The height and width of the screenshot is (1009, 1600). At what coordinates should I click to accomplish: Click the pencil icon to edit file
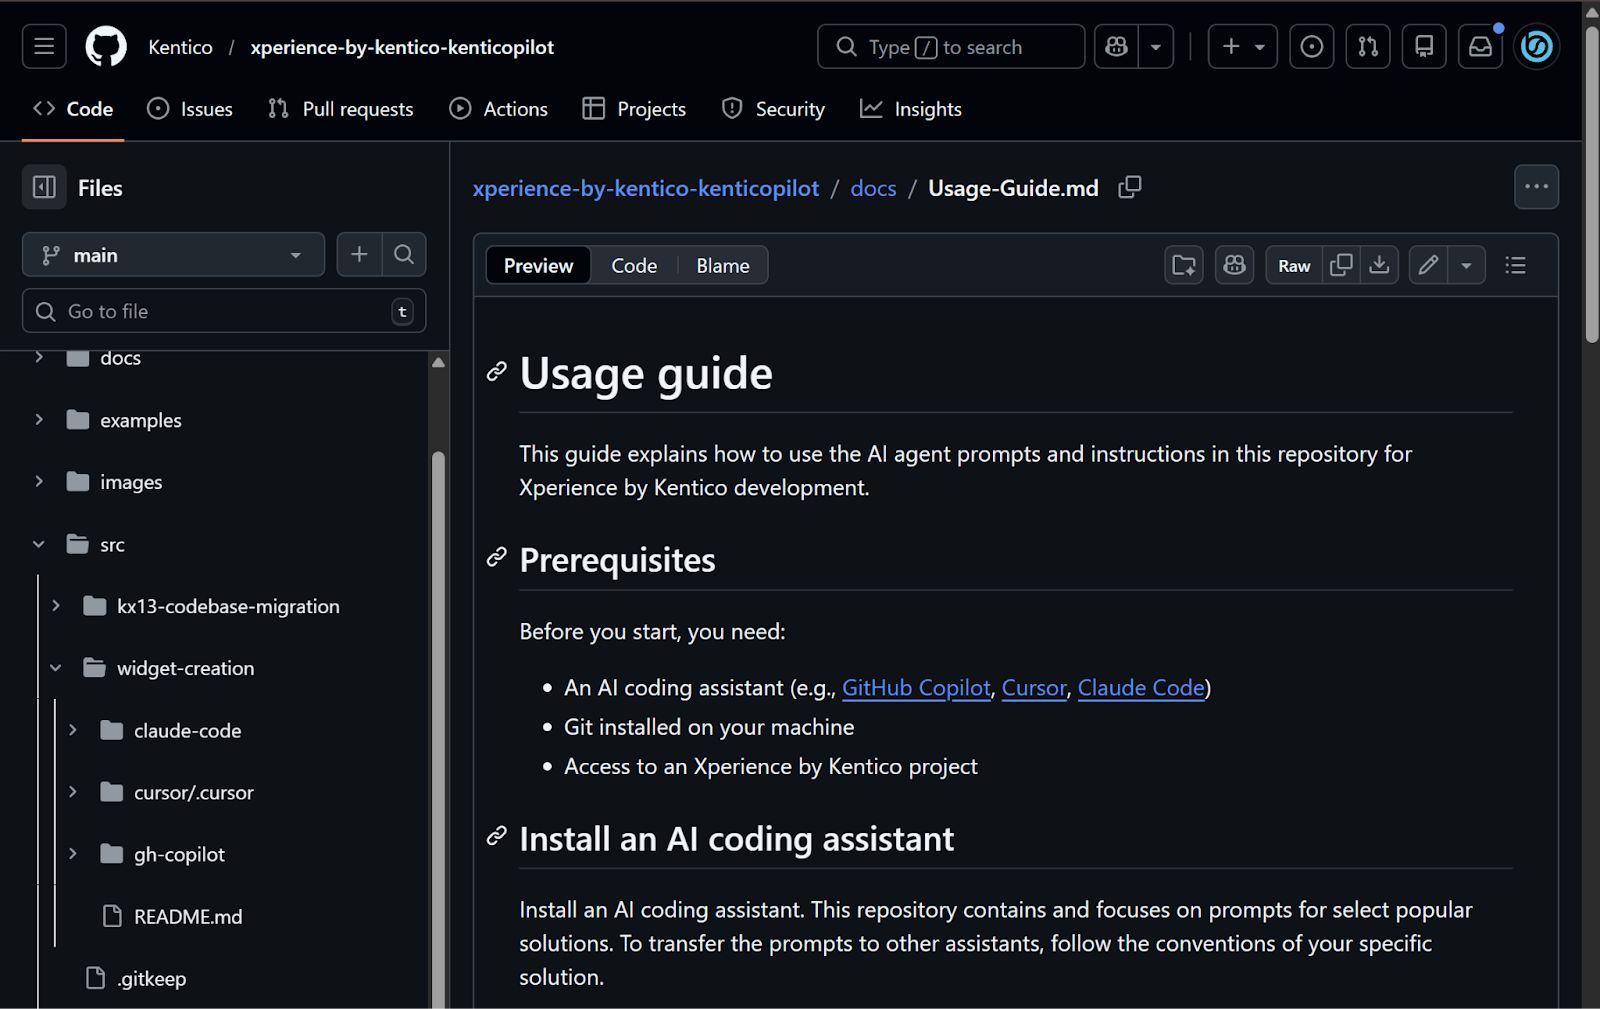click(1428, 265)
